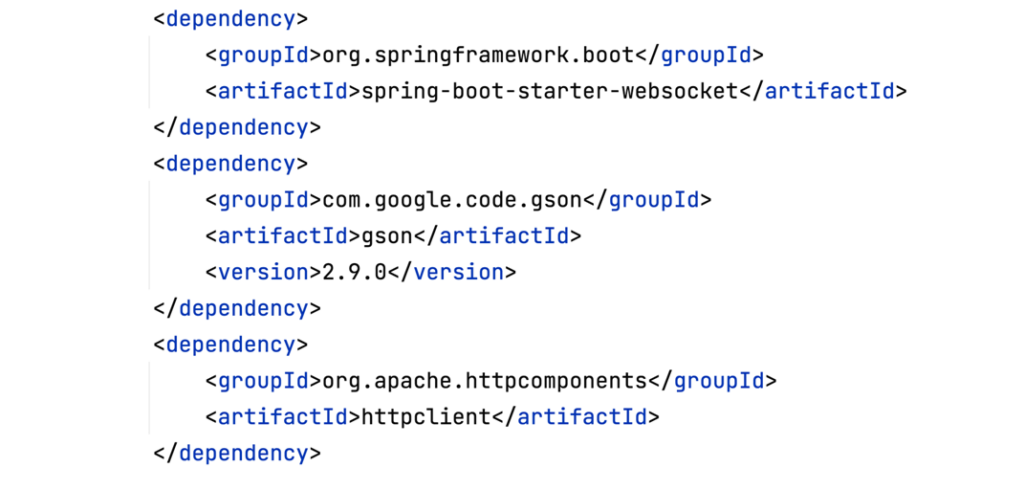Click opening groupId tag of httpcomponents line

point(264,381)
